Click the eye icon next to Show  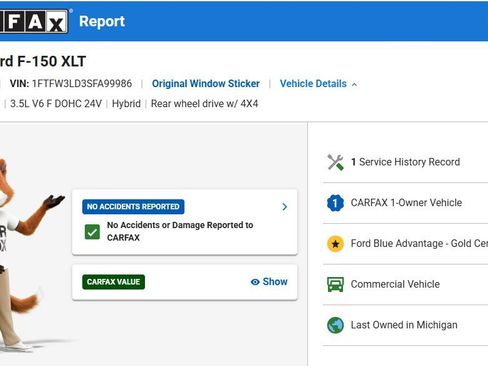tap(255, 282)
